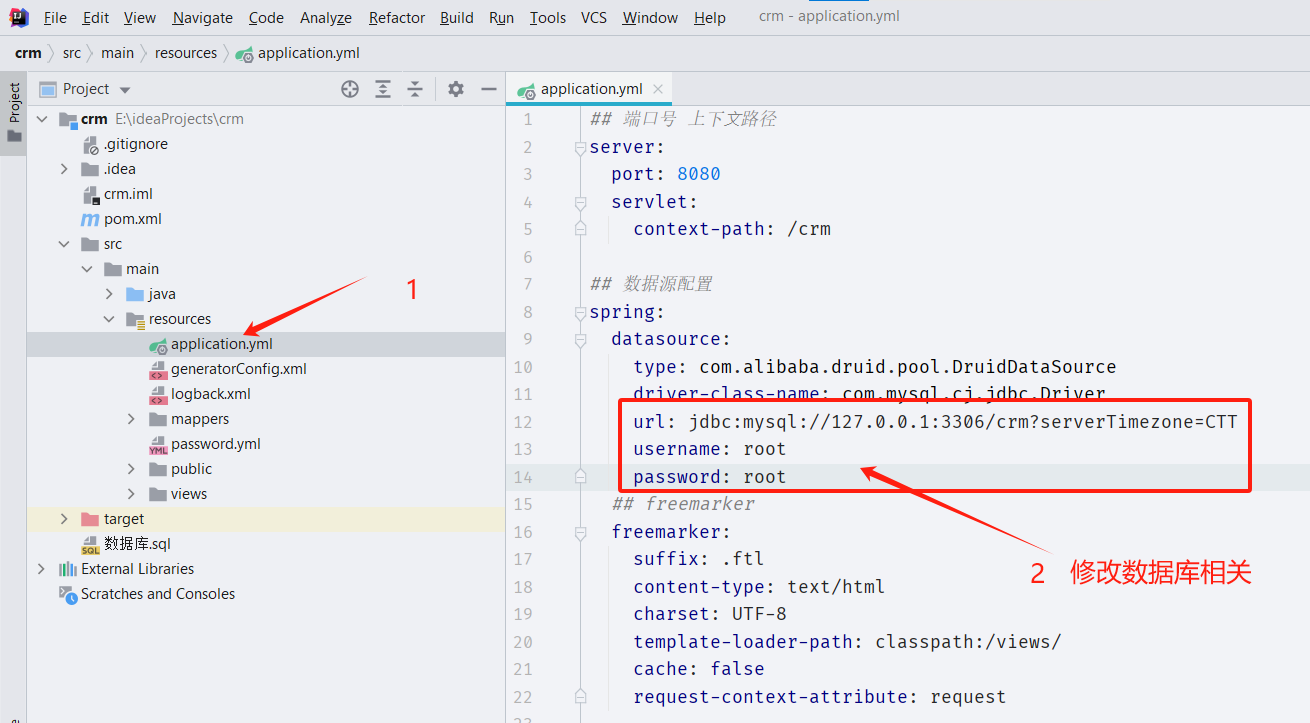The width and height of the screenshot is (1310, 723).
Task: Open the View menu
Action: point(140,18)
